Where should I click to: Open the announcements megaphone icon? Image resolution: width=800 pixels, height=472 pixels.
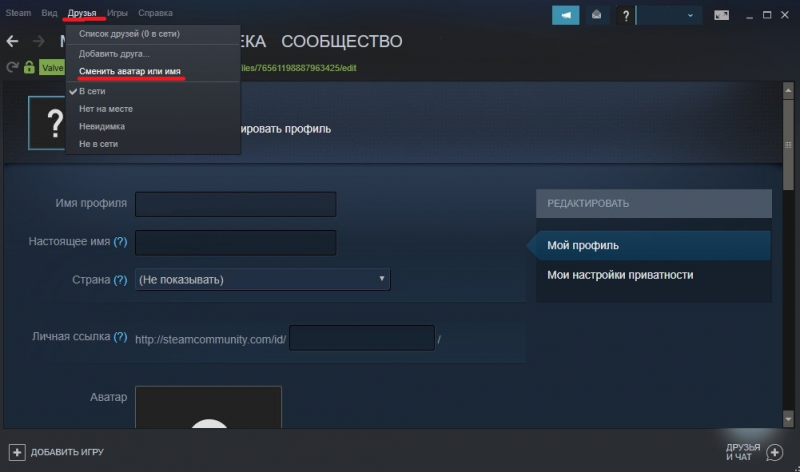pyautogui.click(x=565, y=15)
